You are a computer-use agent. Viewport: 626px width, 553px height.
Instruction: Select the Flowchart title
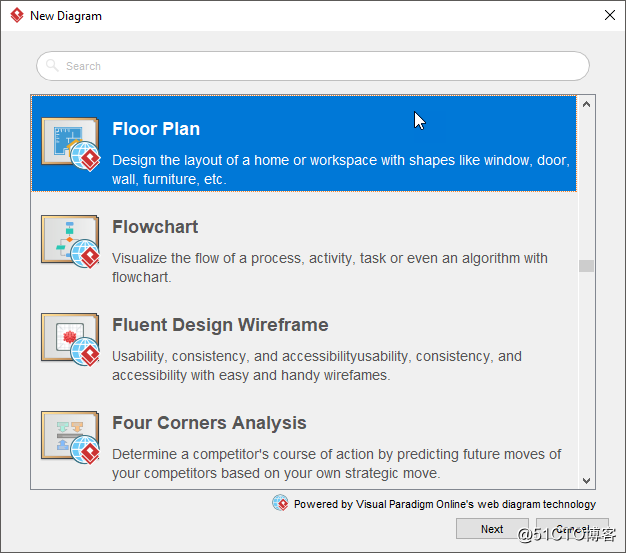[155, 227]
